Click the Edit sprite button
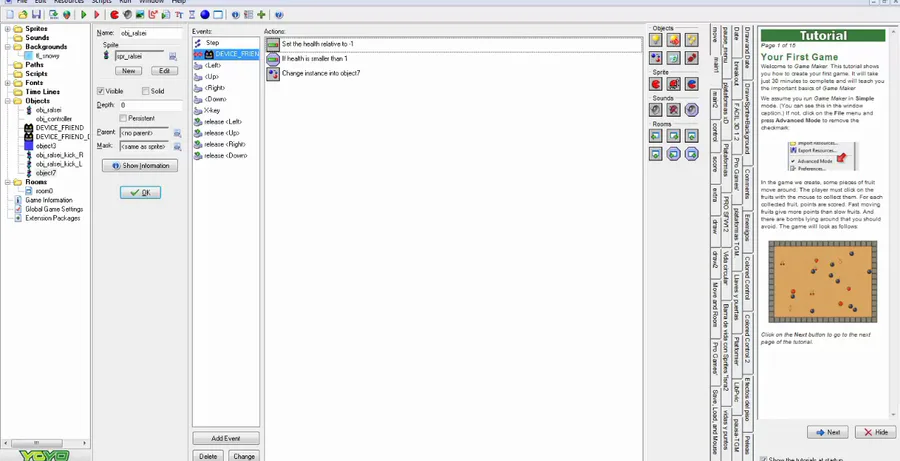Screen dimensions: 900x461 click(164, 71)
